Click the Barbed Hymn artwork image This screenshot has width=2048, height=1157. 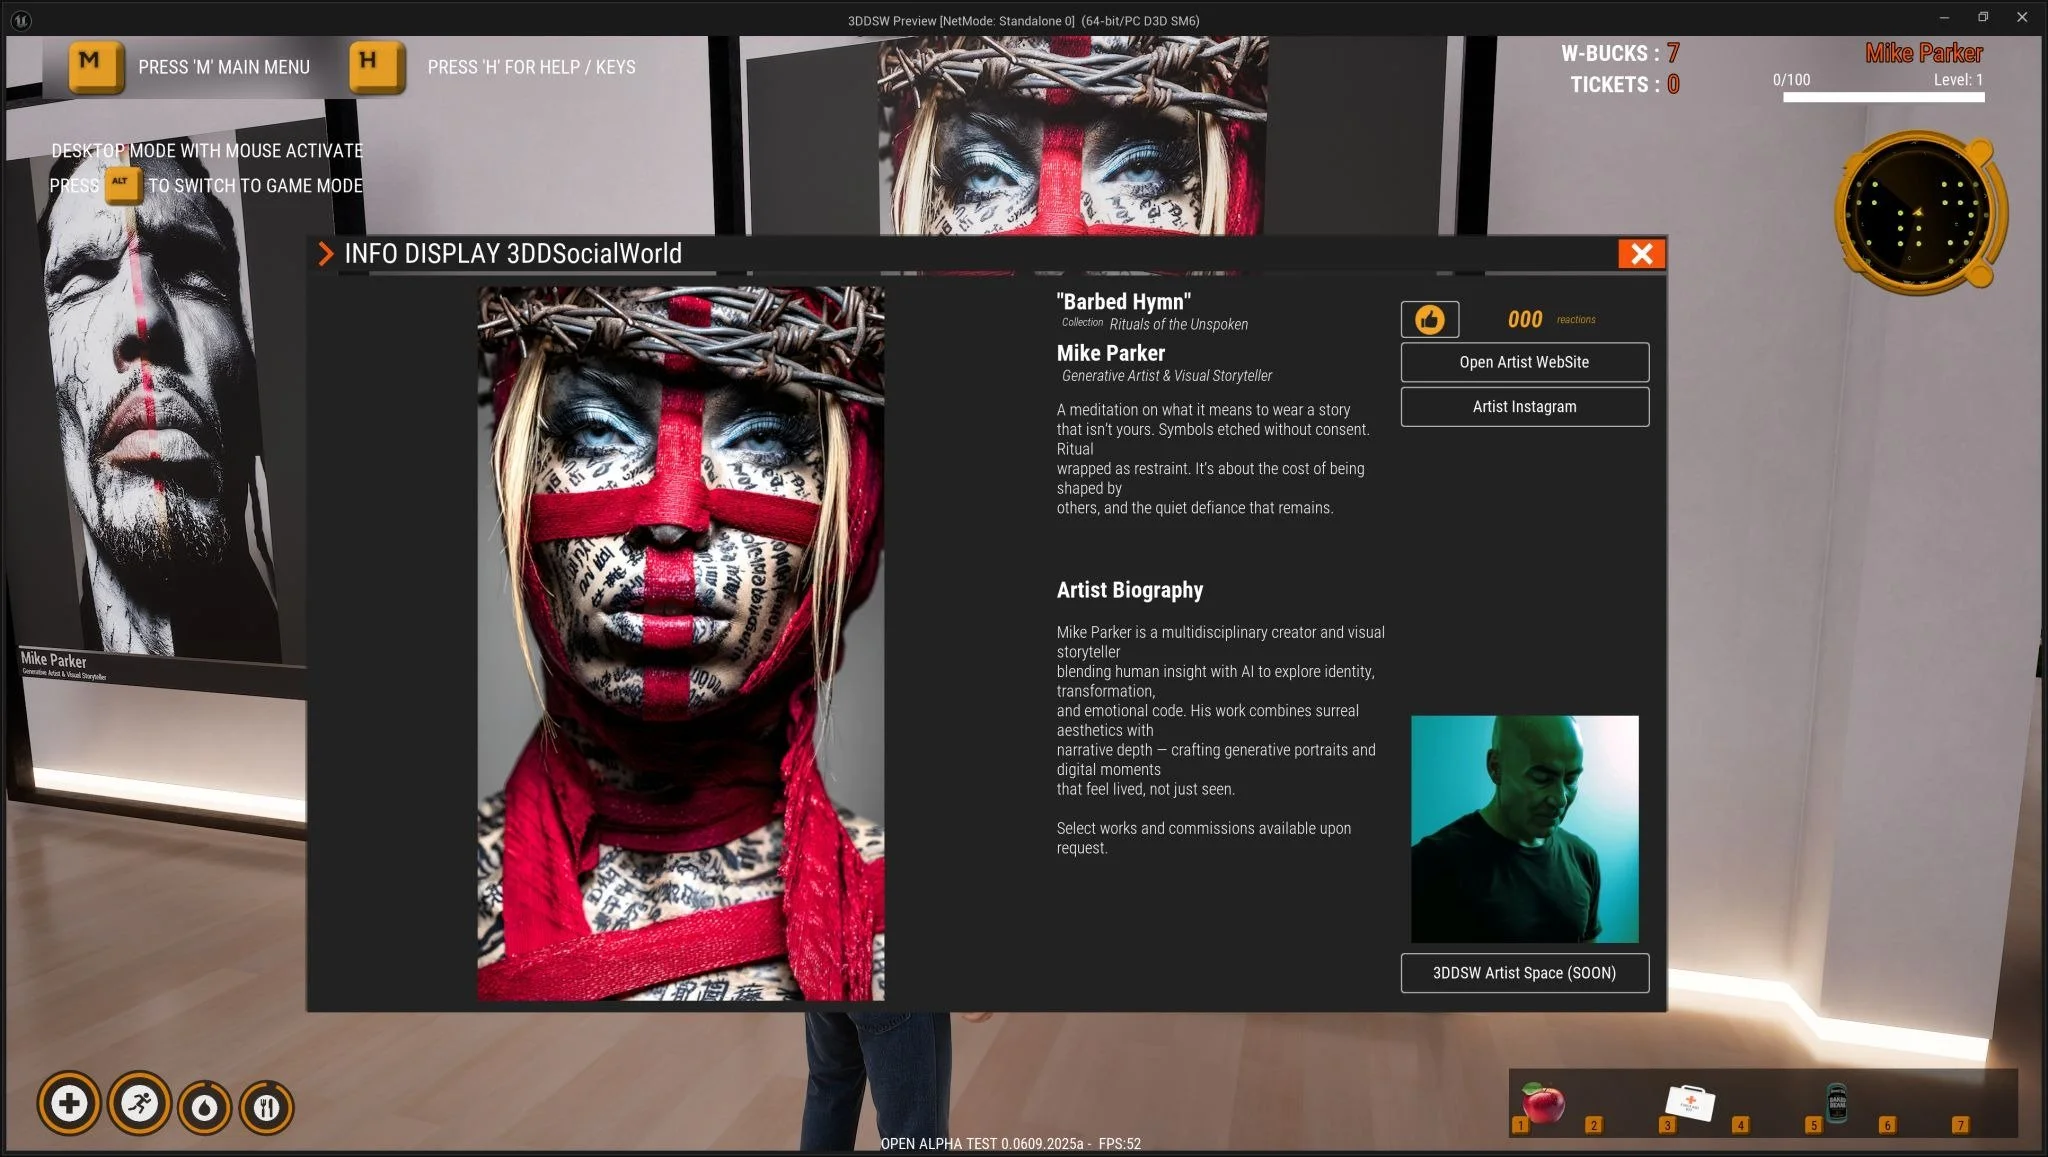(680, 643)
